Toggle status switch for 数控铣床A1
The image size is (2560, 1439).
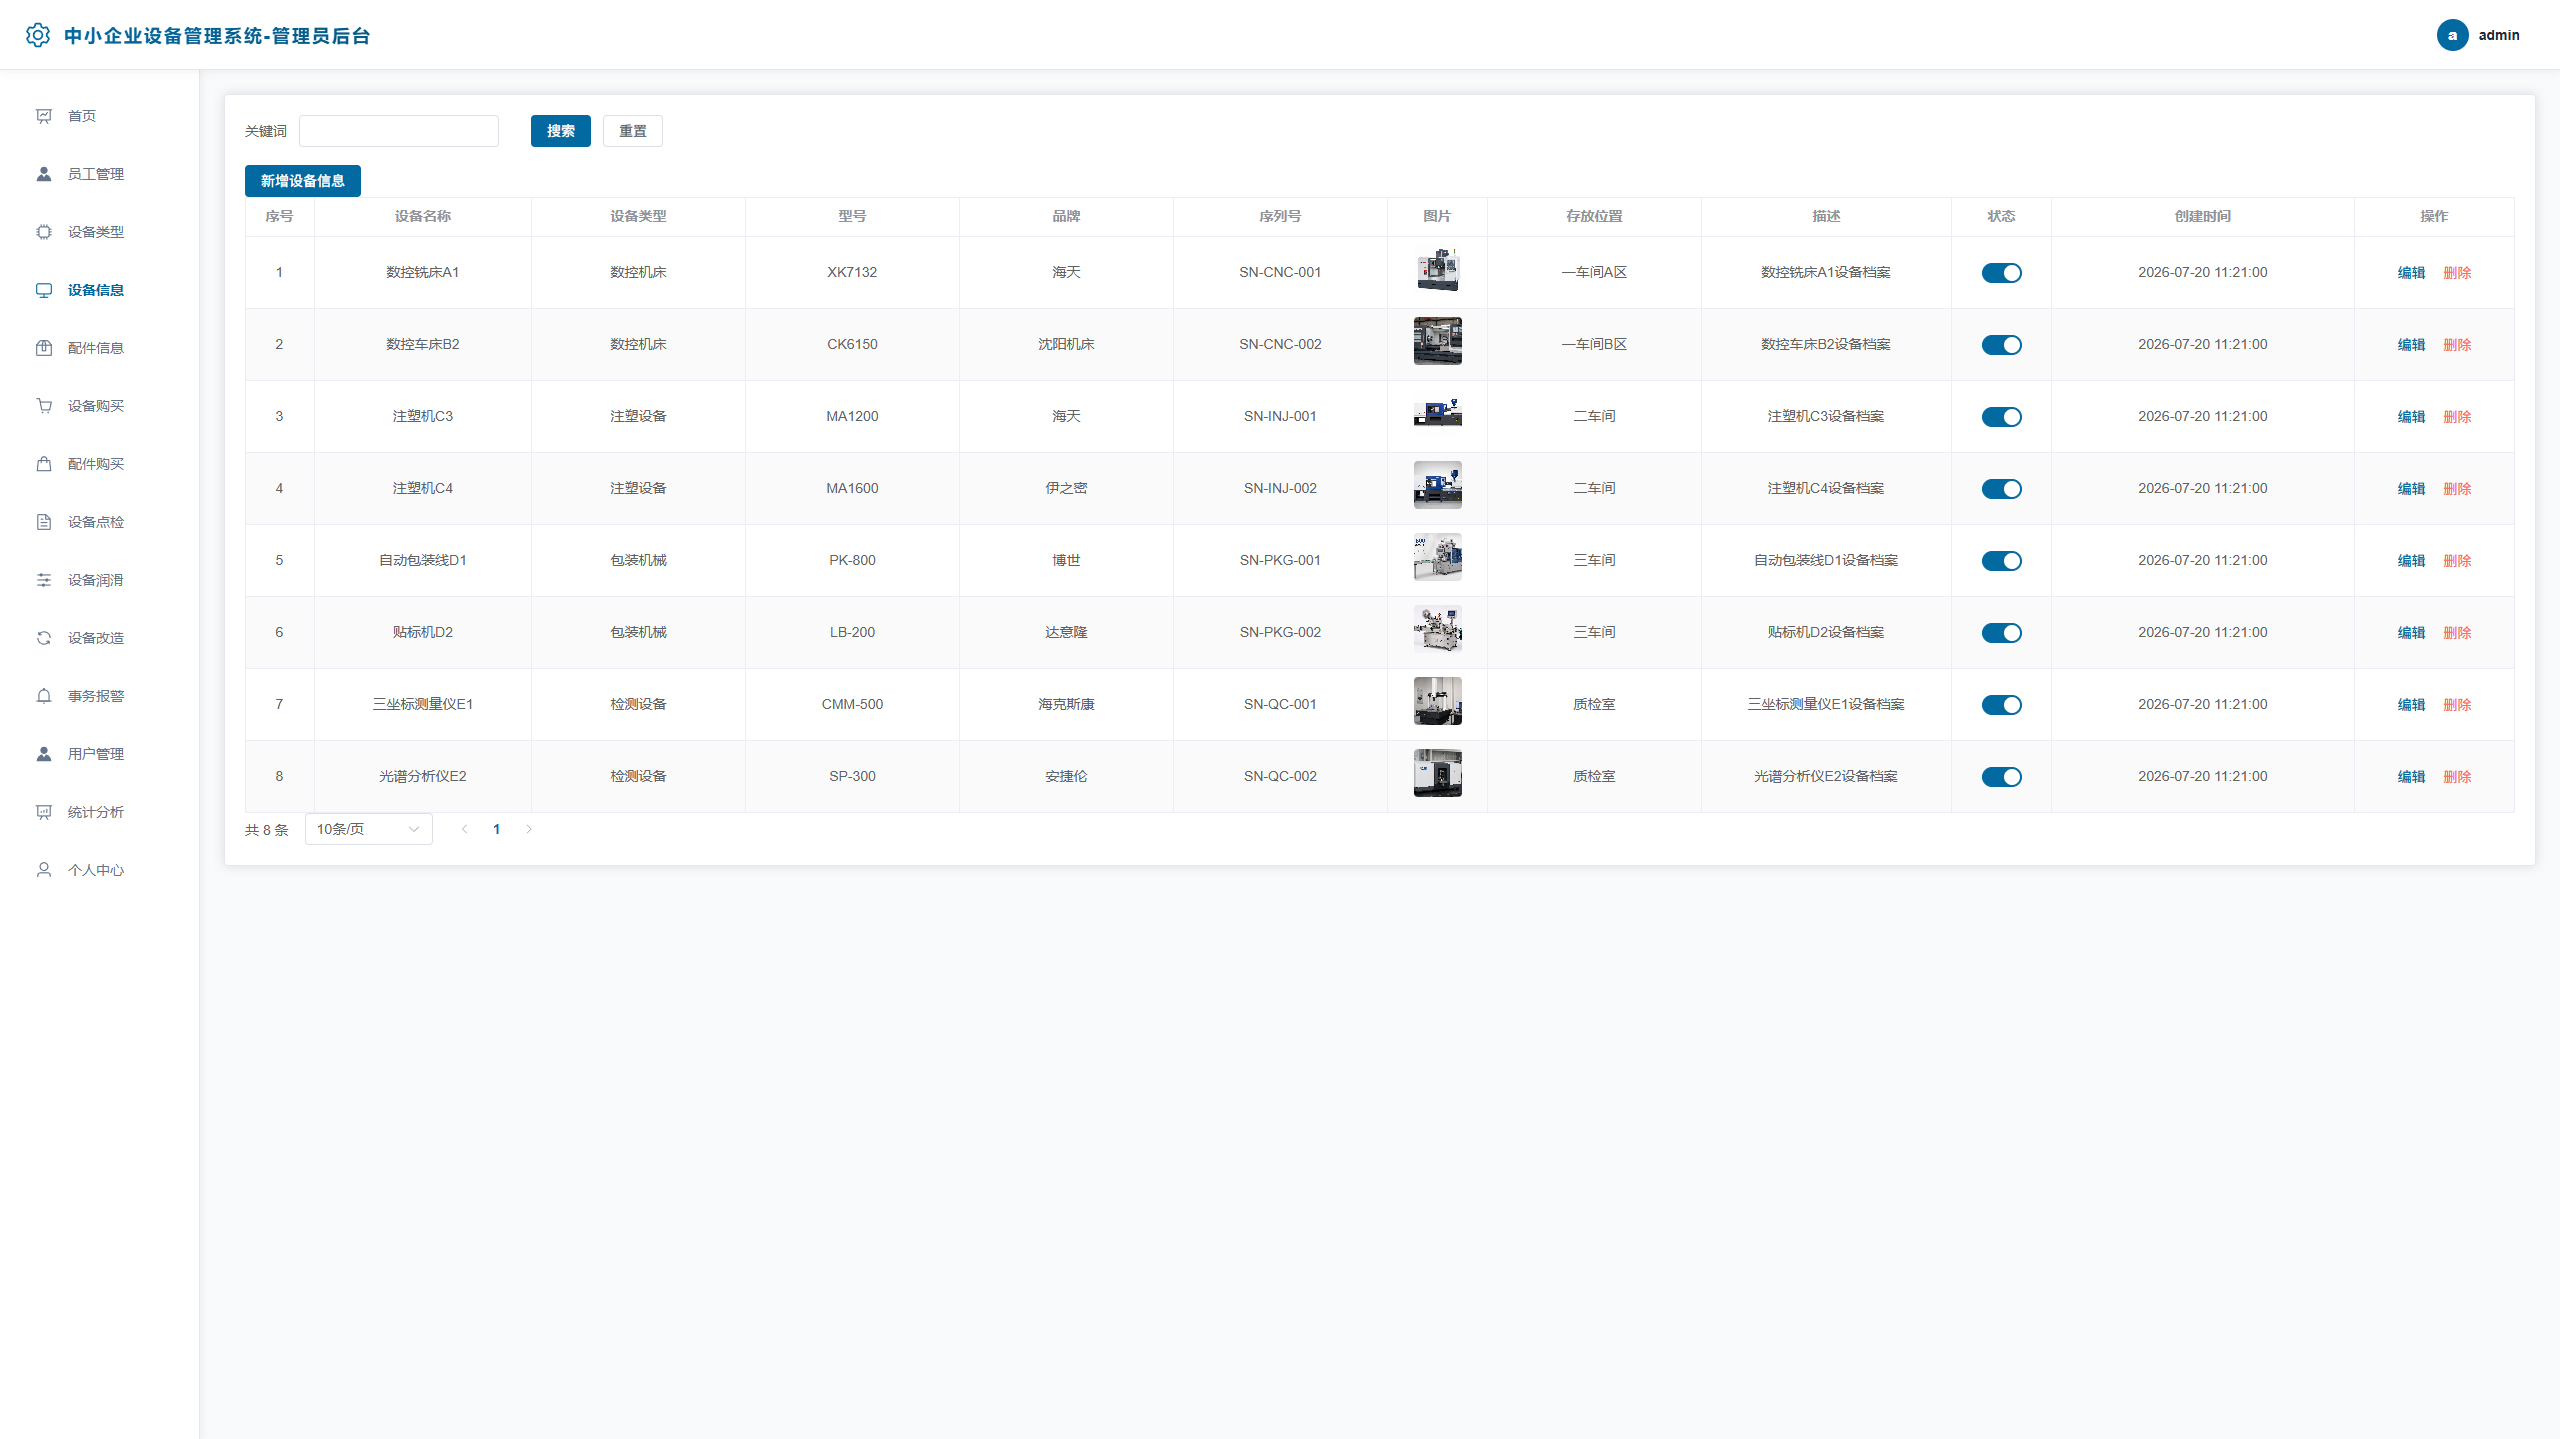[x=2001, y=273]
